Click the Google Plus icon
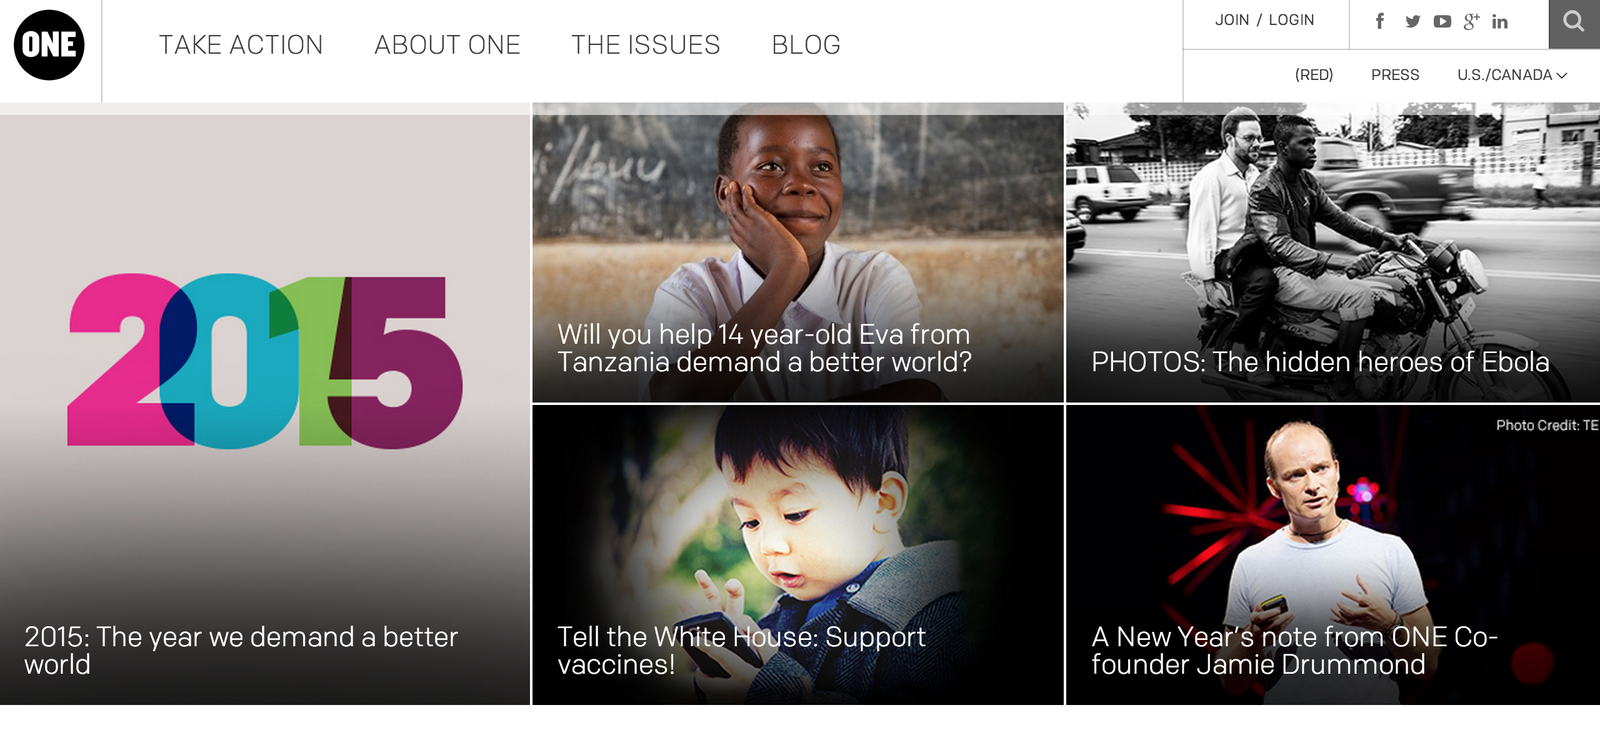The width and height of the screenshot is (1600, 730). click(x=1471, y=21)
